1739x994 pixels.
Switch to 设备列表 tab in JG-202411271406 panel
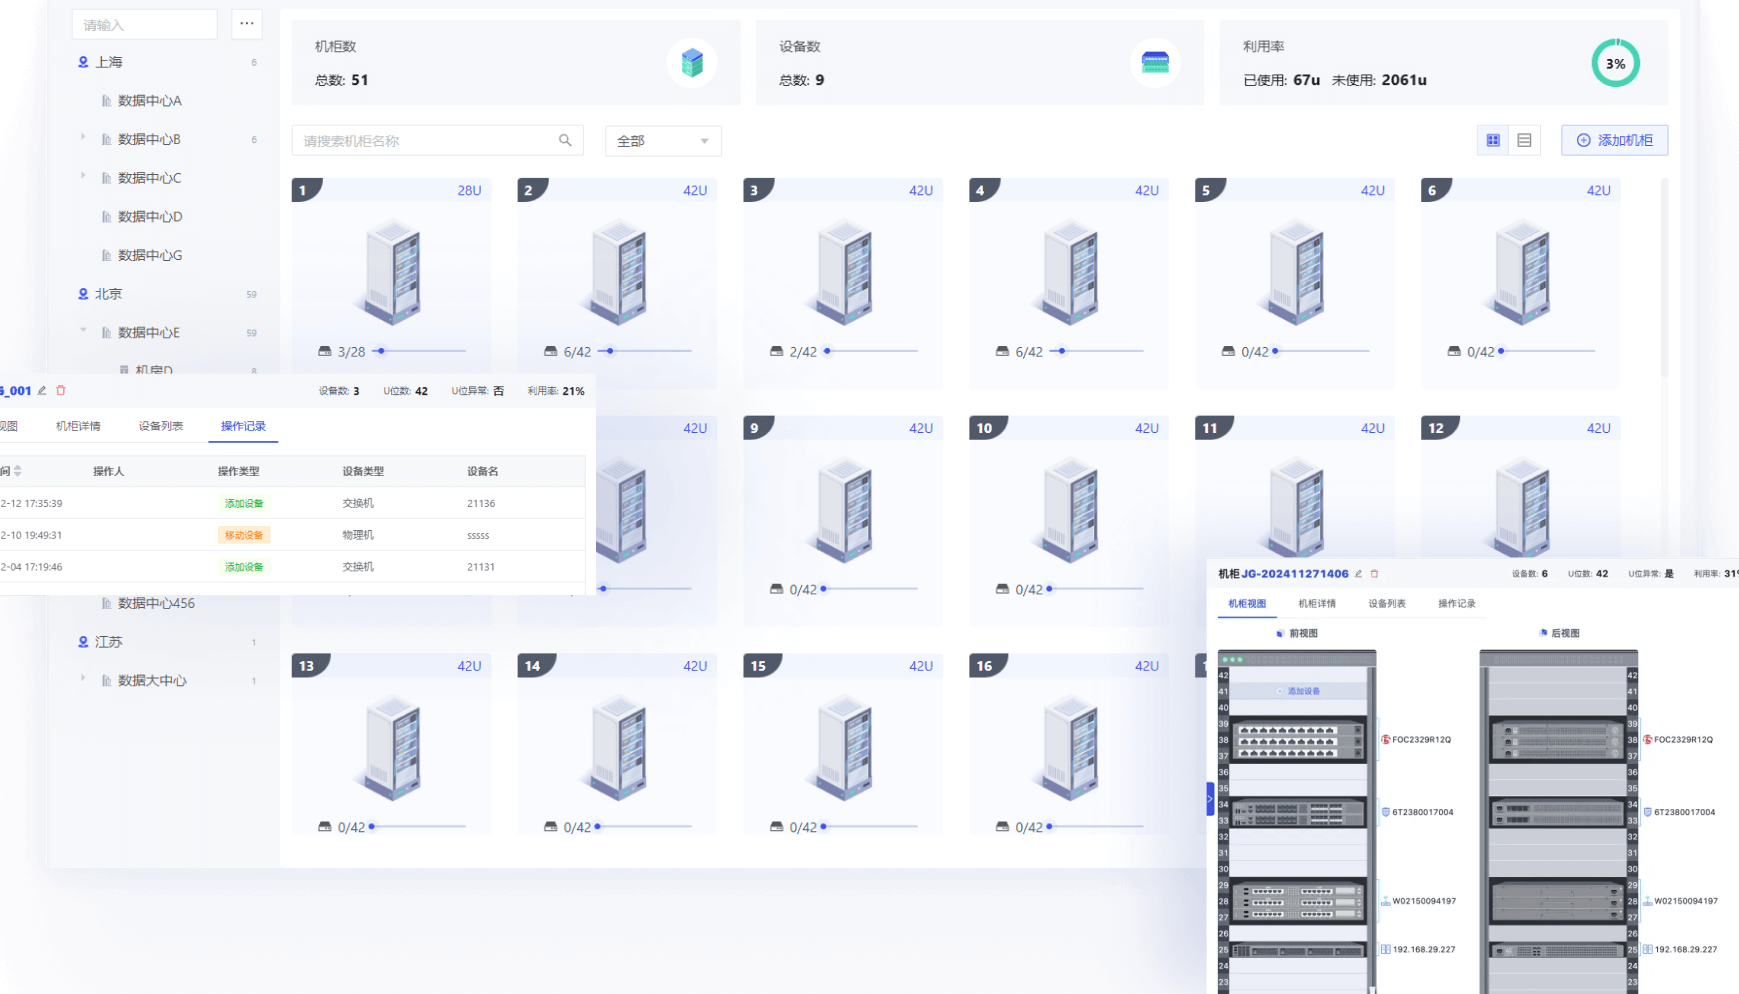pos(1387,604)
